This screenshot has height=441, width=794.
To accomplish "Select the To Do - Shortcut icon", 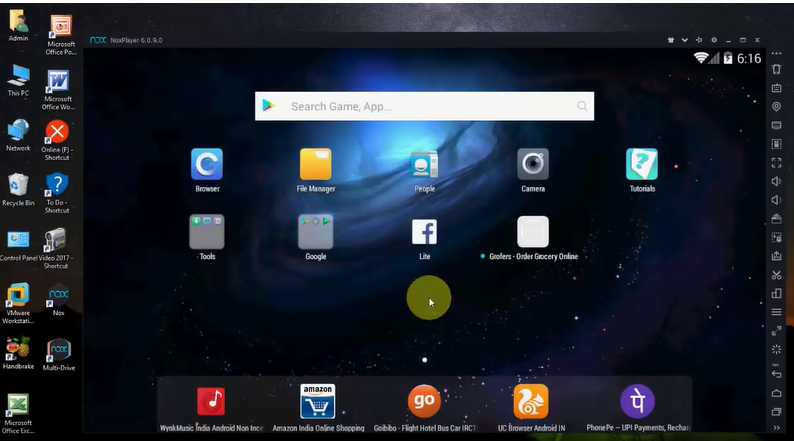I will tap(57, 193).
